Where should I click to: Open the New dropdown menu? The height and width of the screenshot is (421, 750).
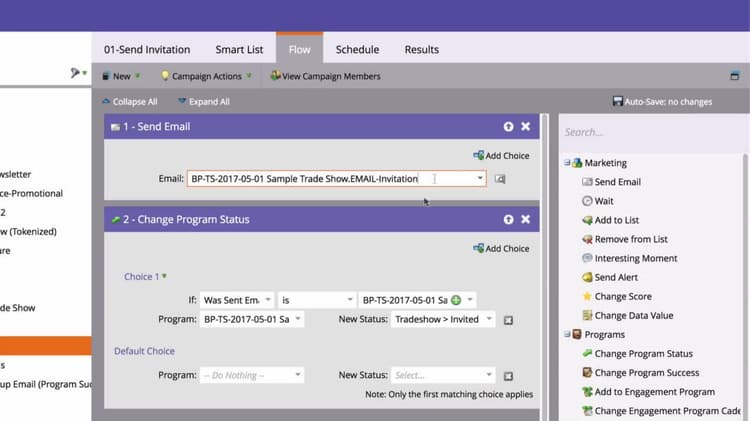[x=121, y=76]
